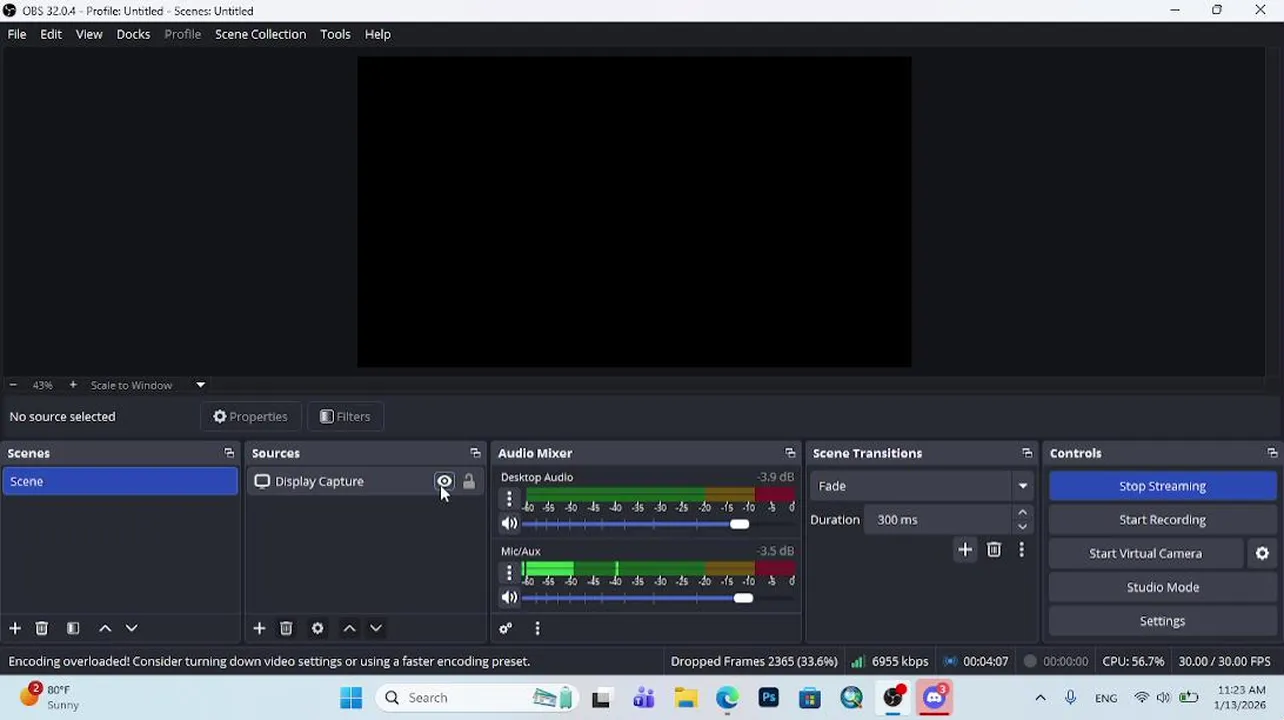Open advanced audio properties gears icon
The height and width of the screenshot is (720, 1284).
[x=505, y=628]
